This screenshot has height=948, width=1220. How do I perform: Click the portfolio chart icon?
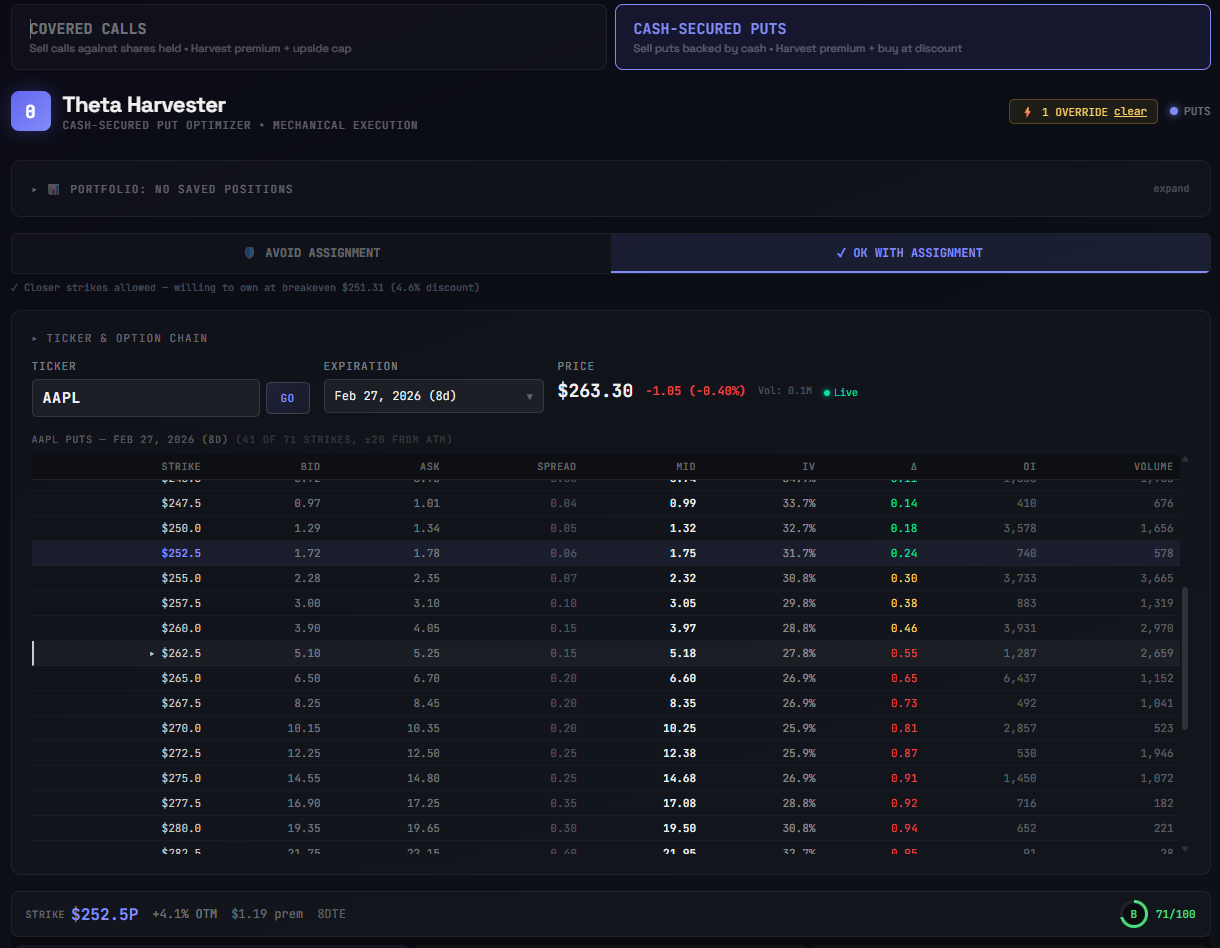click(52, 188)
